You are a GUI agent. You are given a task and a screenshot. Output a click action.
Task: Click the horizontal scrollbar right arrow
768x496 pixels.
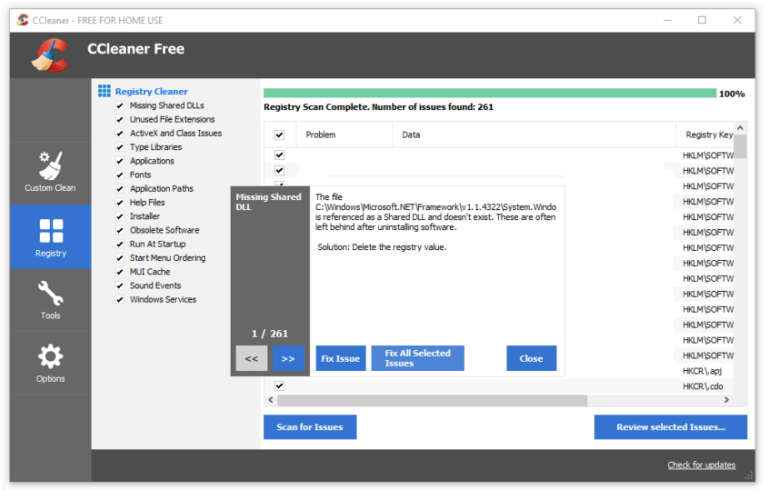click(x=727, y=401)
